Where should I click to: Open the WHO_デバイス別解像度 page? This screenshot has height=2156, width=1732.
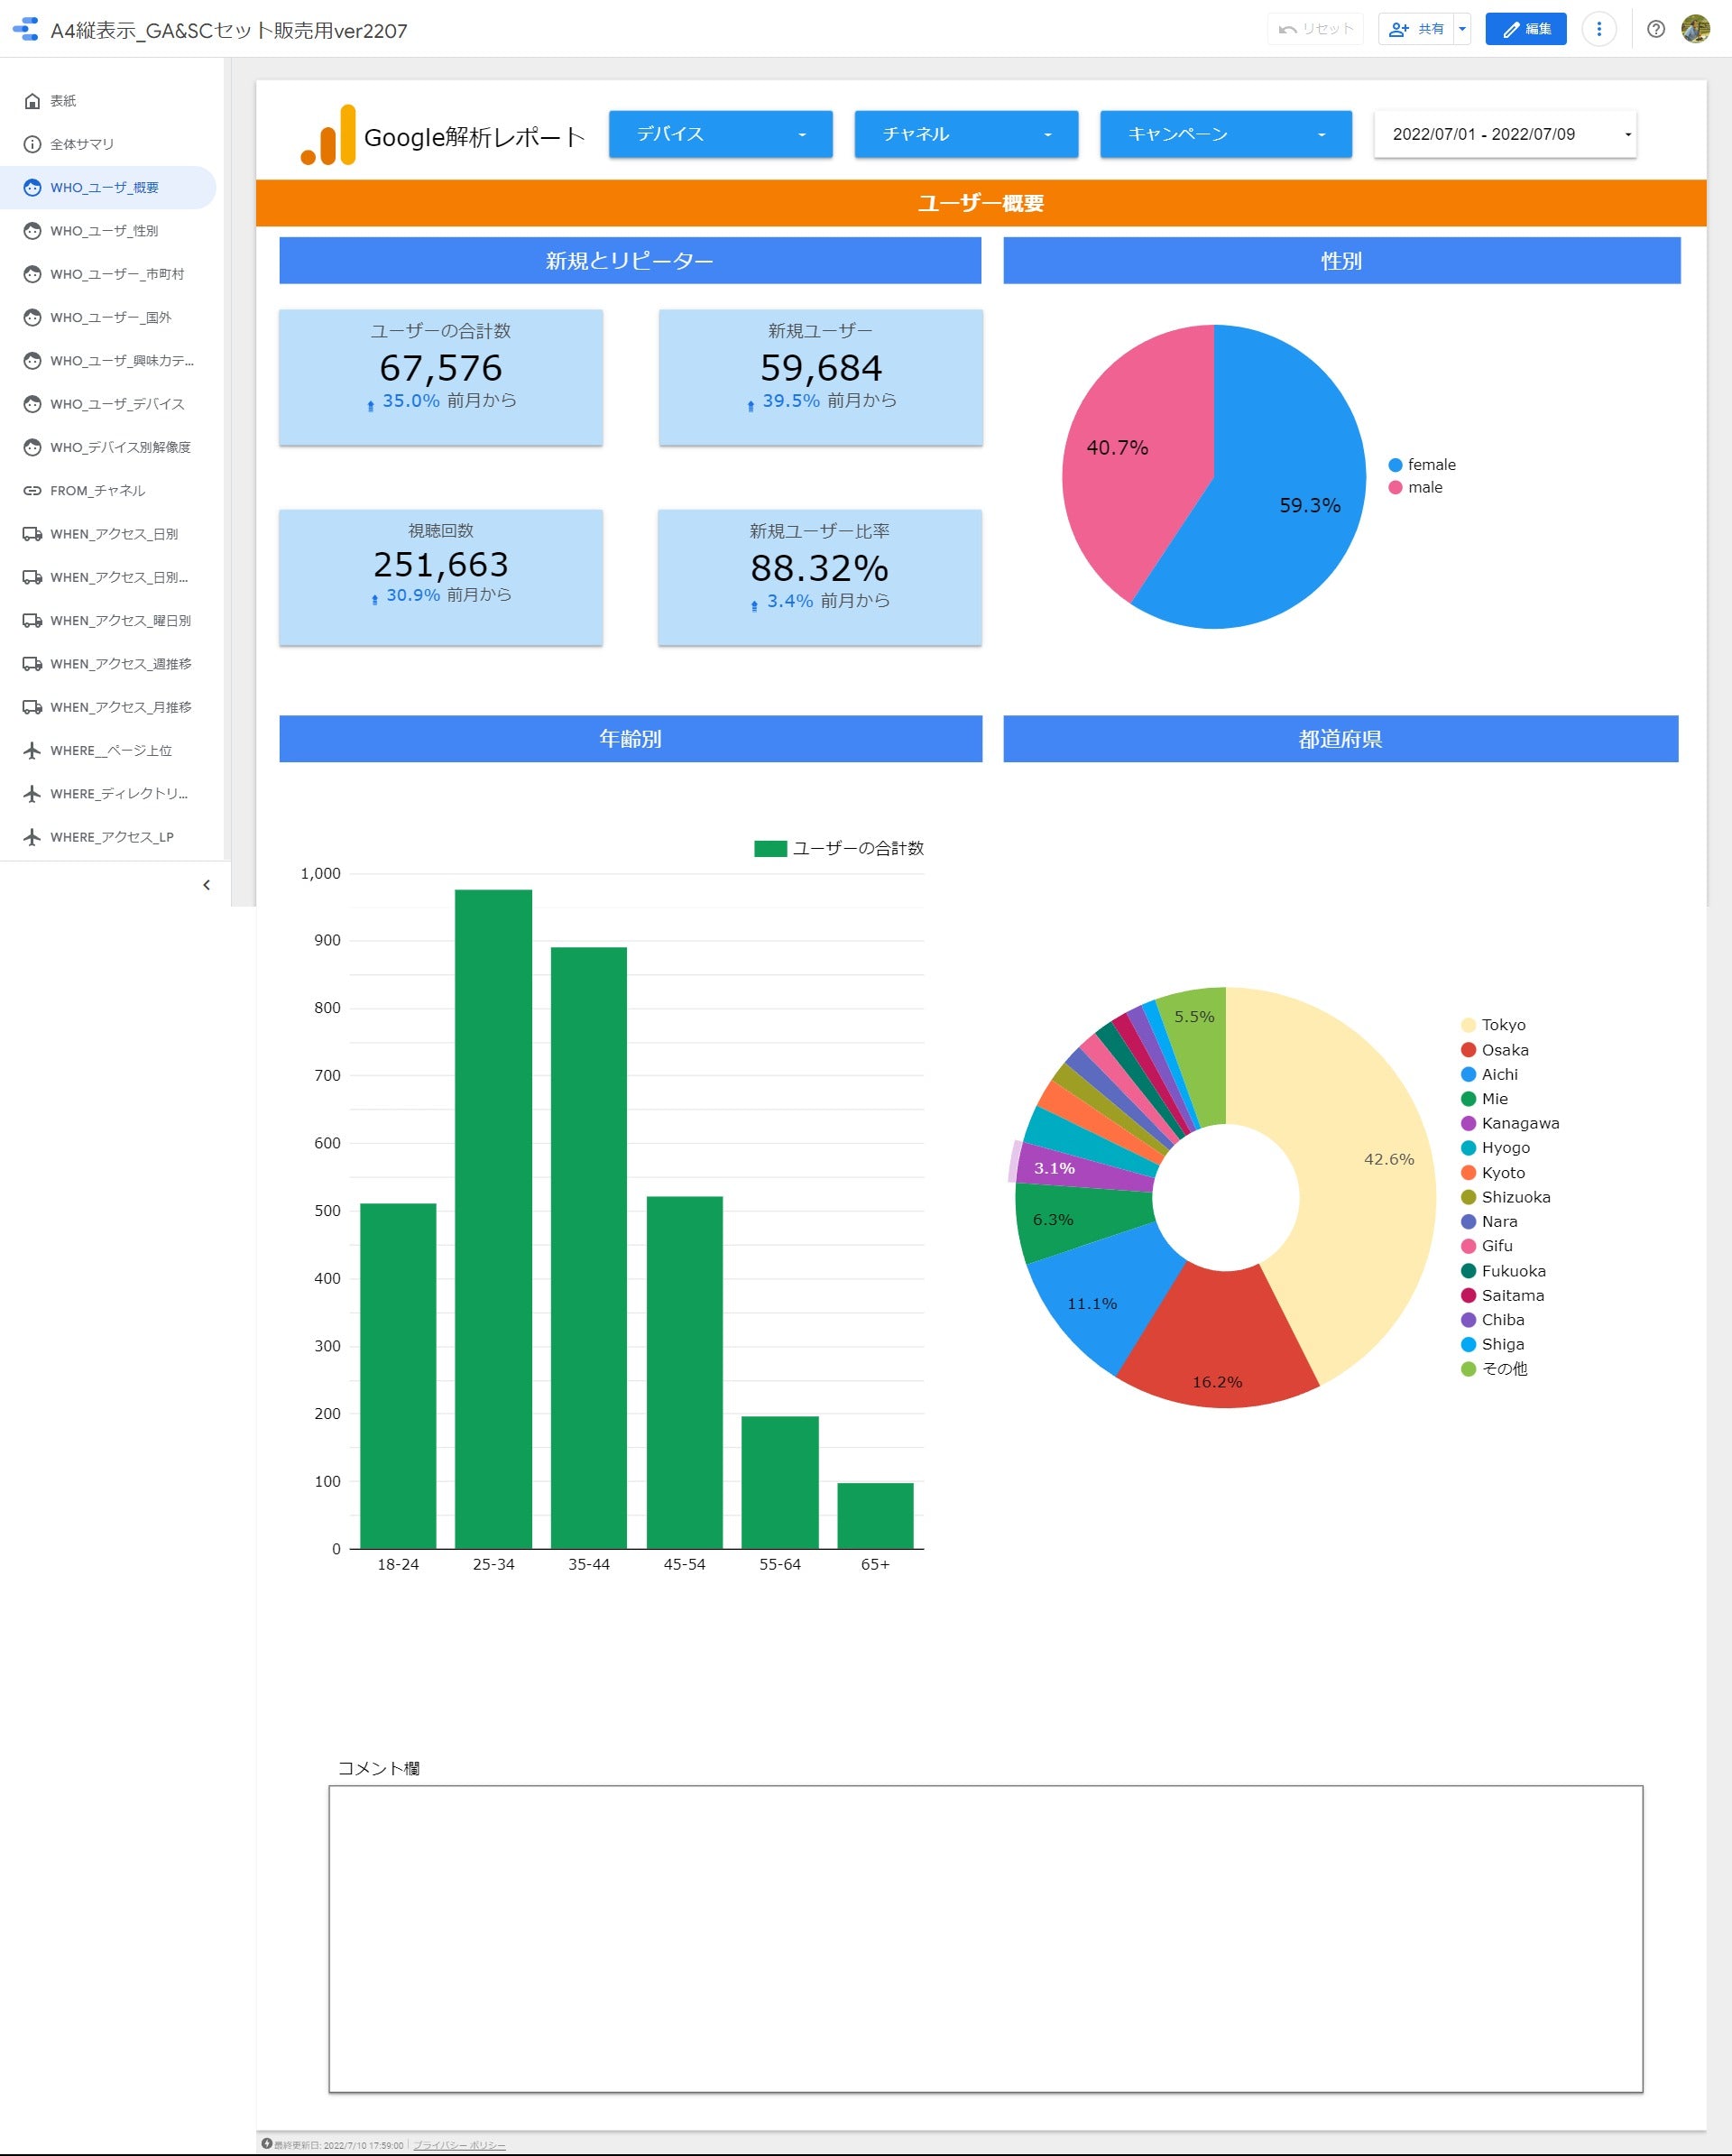coord(108,447)
